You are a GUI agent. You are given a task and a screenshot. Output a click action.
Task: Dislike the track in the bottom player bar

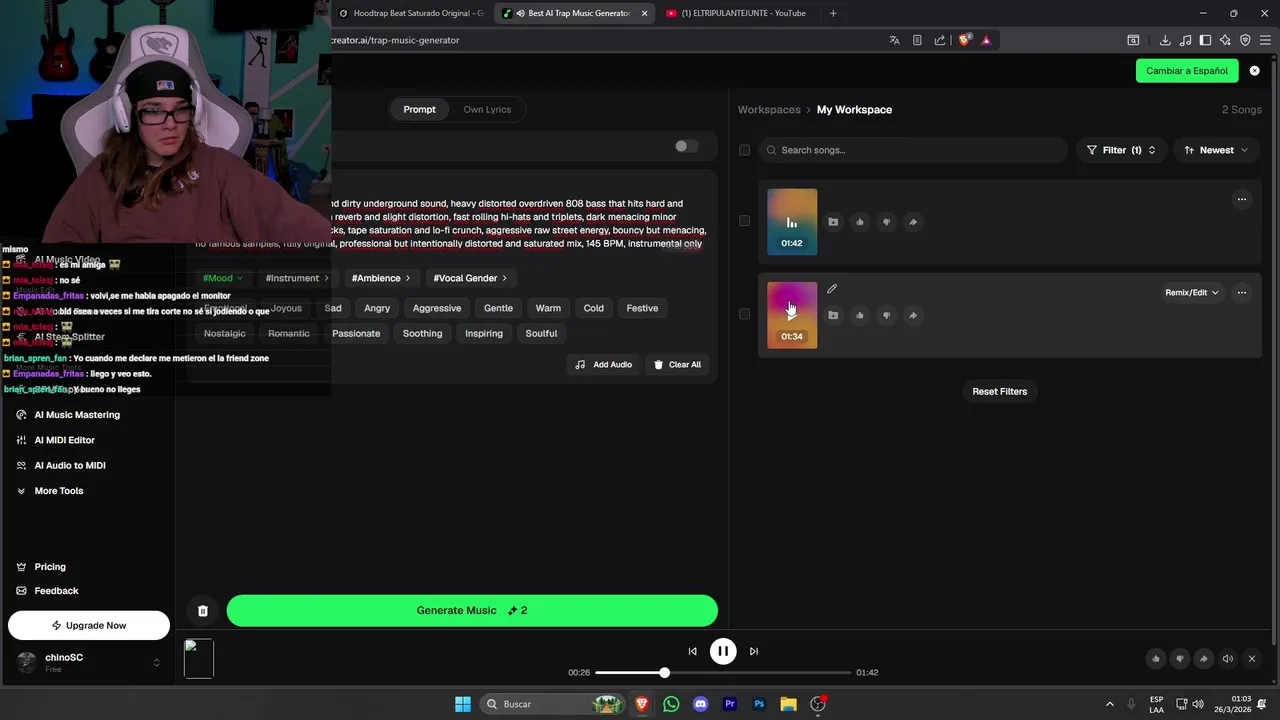pyautogui.click(x=1180, y=658)
